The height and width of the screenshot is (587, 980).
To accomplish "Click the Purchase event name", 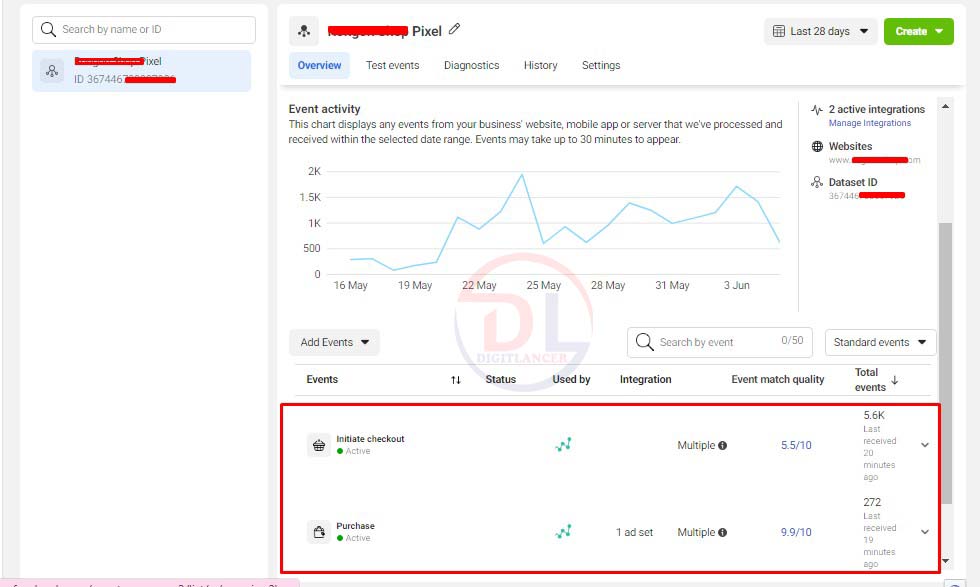I will [x=356, y=526].
